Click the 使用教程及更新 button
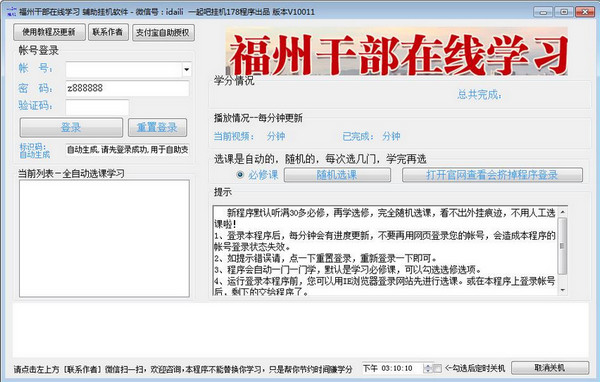The image size is (600, 382). click(49, 32)
